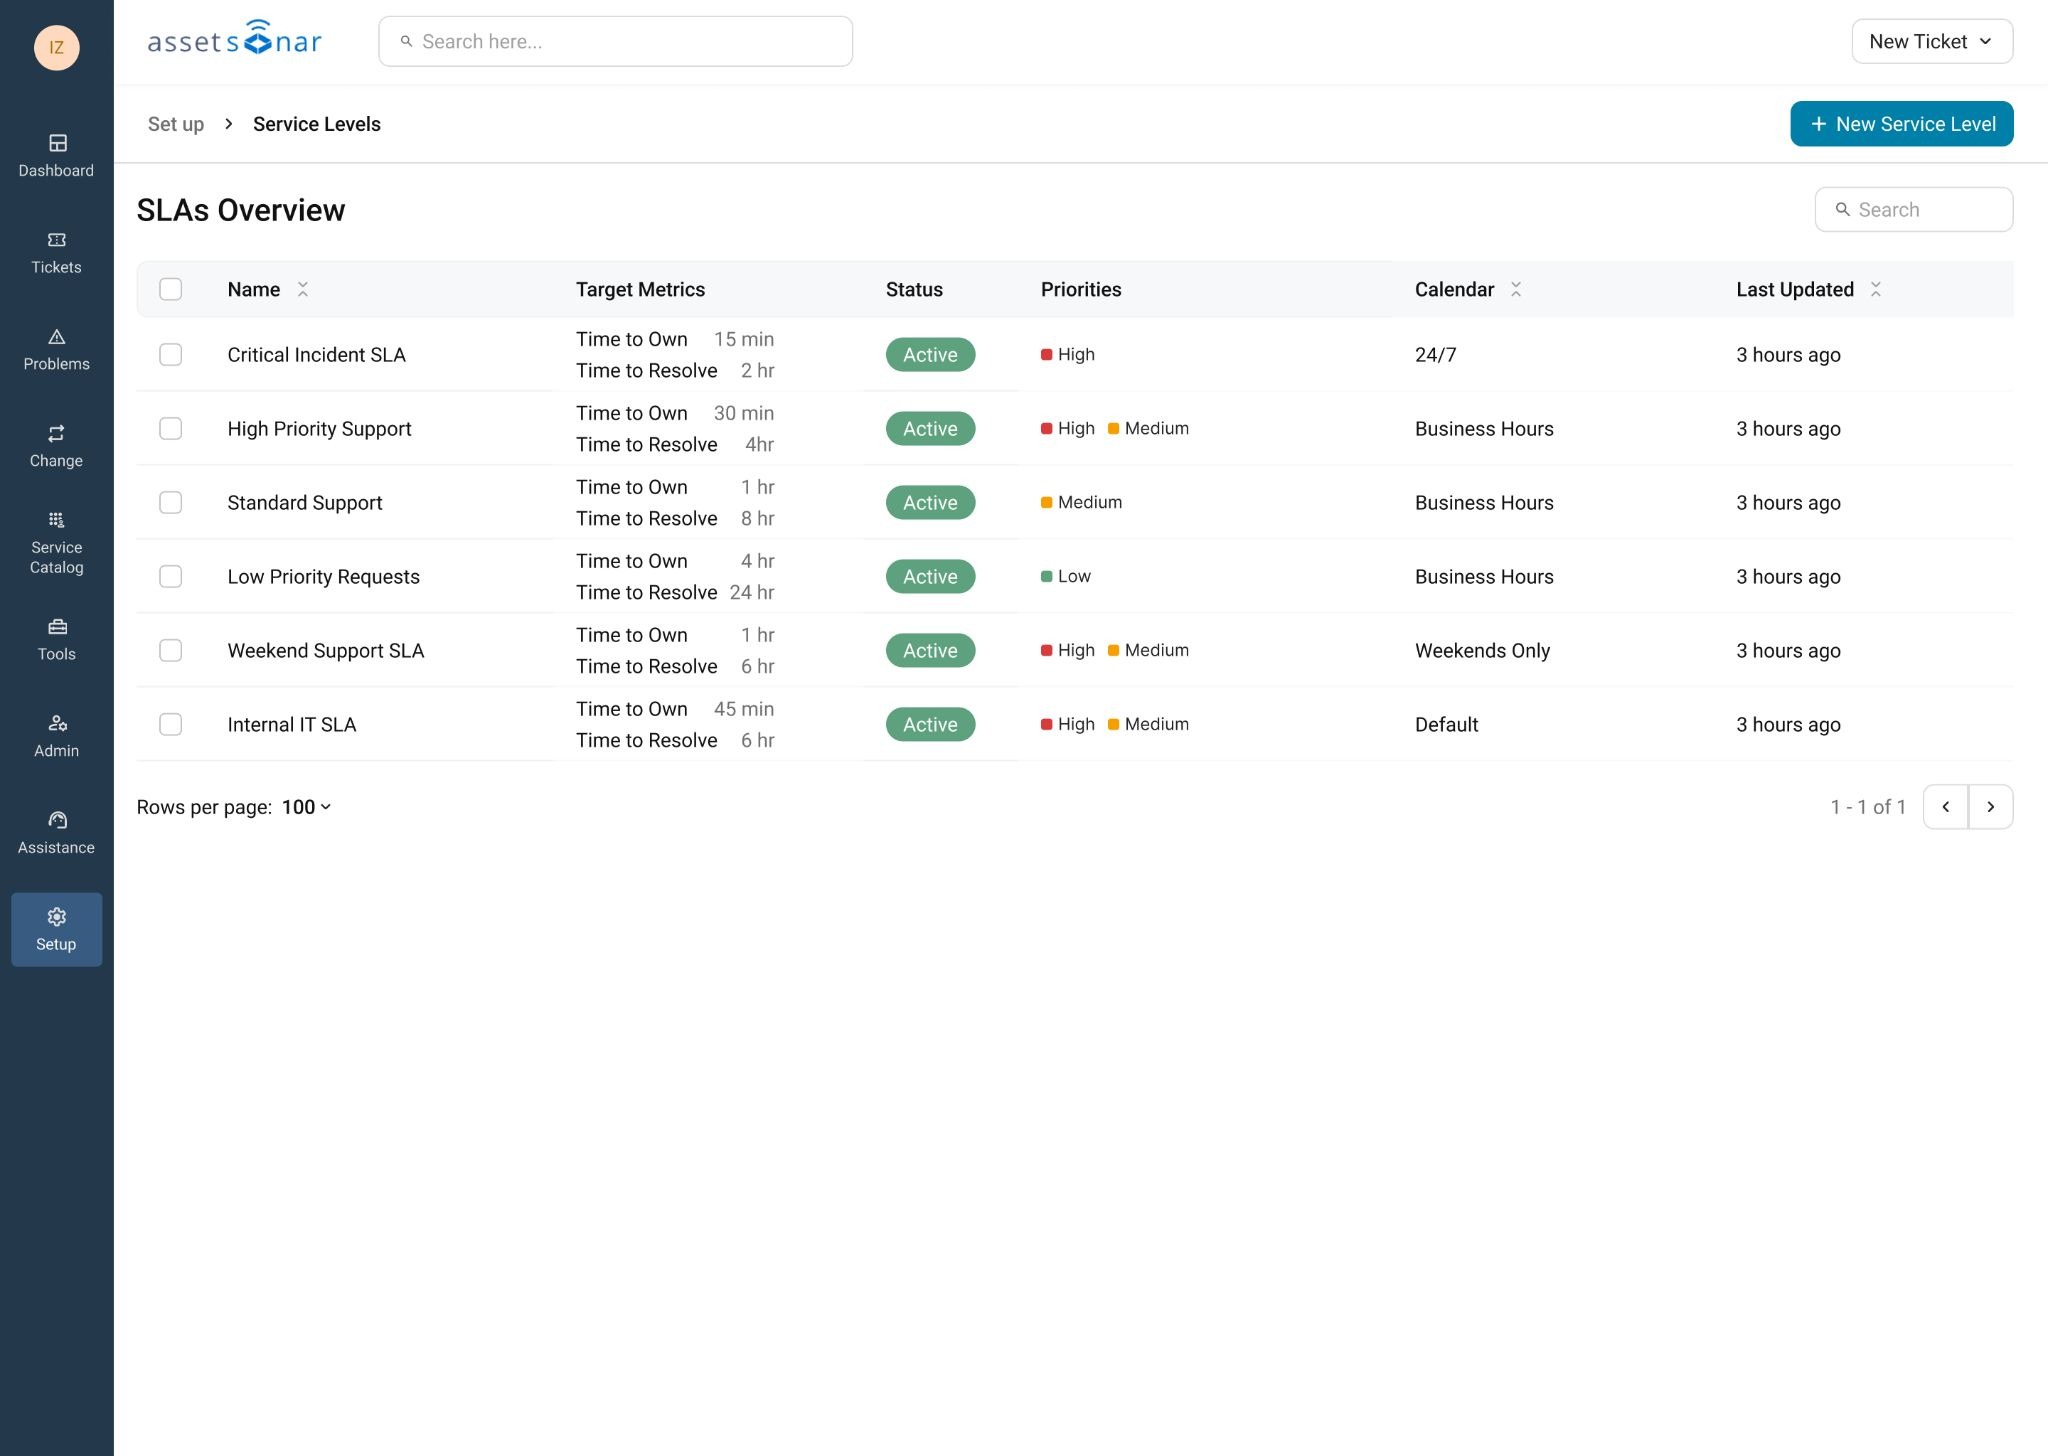This screenshot has width=2048, height=1456.
Task: Click the 24/7 calendar cell
Action: [1435, 355]
